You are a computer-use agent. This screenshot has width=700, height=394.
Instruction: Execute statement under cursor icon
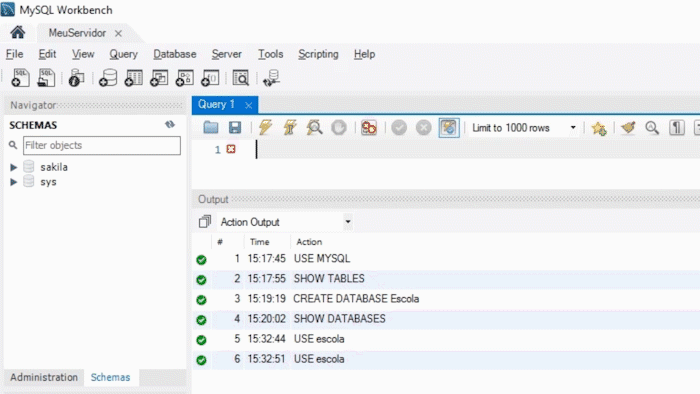pyautogui.click(x=290, y=128)
